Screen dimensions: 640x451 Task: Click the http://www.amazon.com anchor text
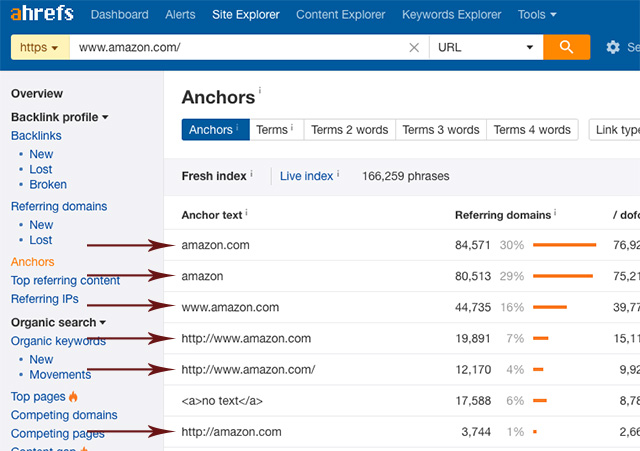246,338
